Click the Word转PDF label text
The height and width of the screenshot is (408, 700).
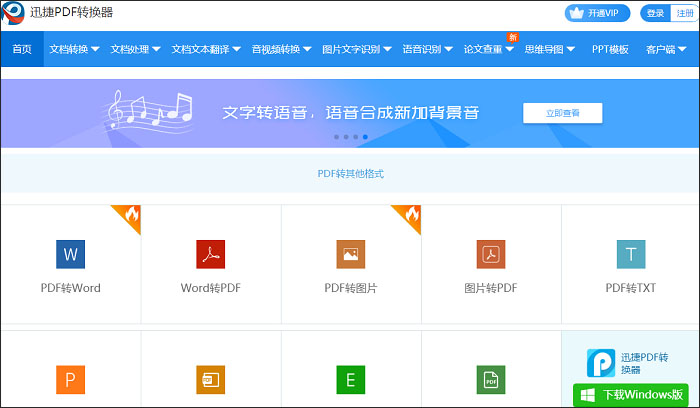pos(211,288)
